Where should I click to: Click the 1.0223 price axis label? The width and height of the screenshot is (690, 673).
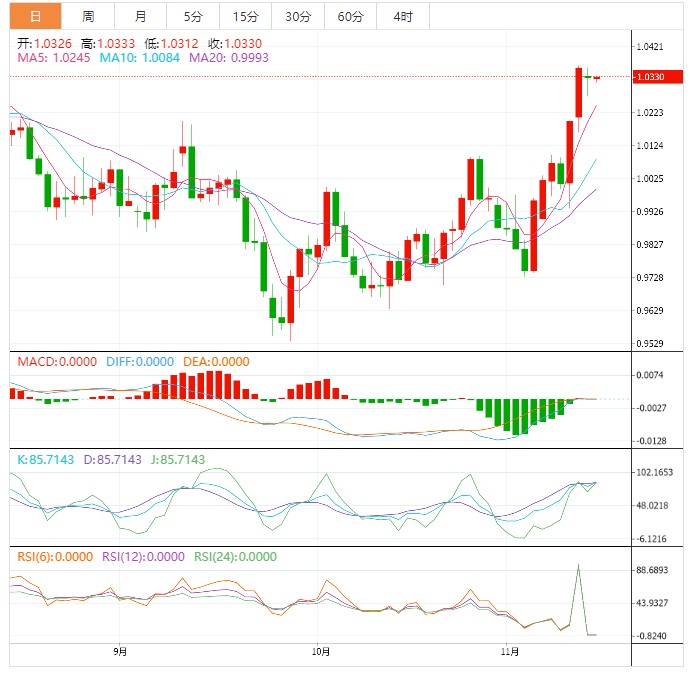[650, 113]
